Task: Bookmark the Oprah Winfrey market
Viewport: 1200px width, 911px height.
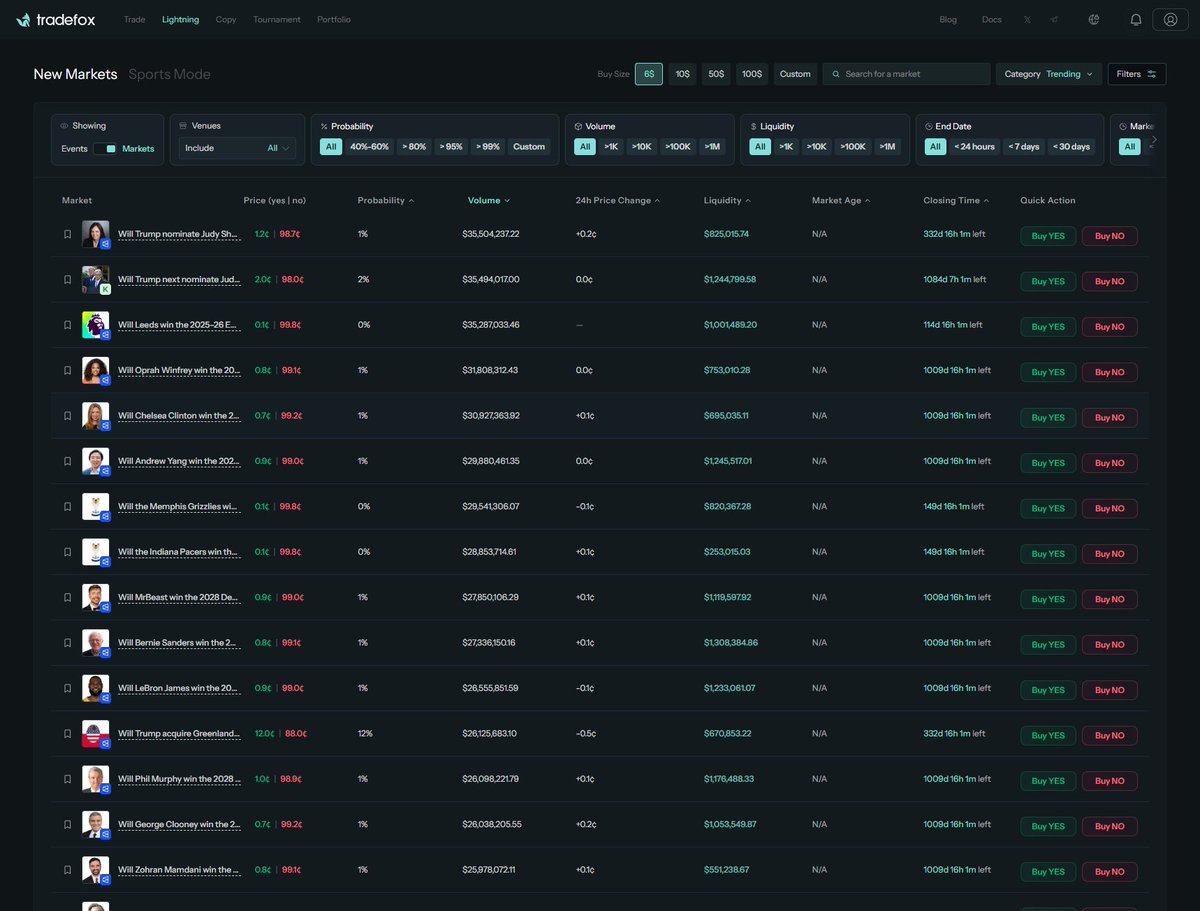Action: pos(68,370)
